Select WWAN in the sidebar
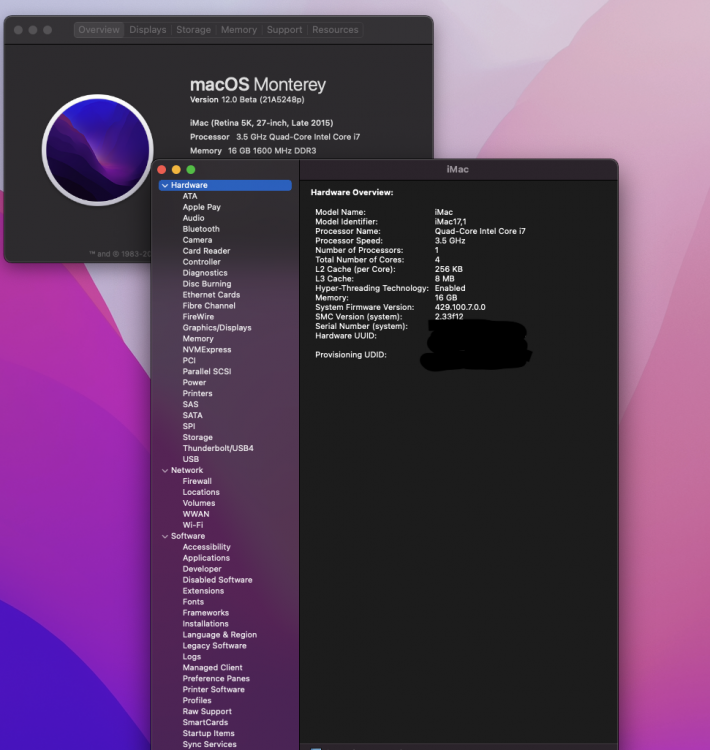The height and width of the screenshot is (750, 710). pos(196,515)
